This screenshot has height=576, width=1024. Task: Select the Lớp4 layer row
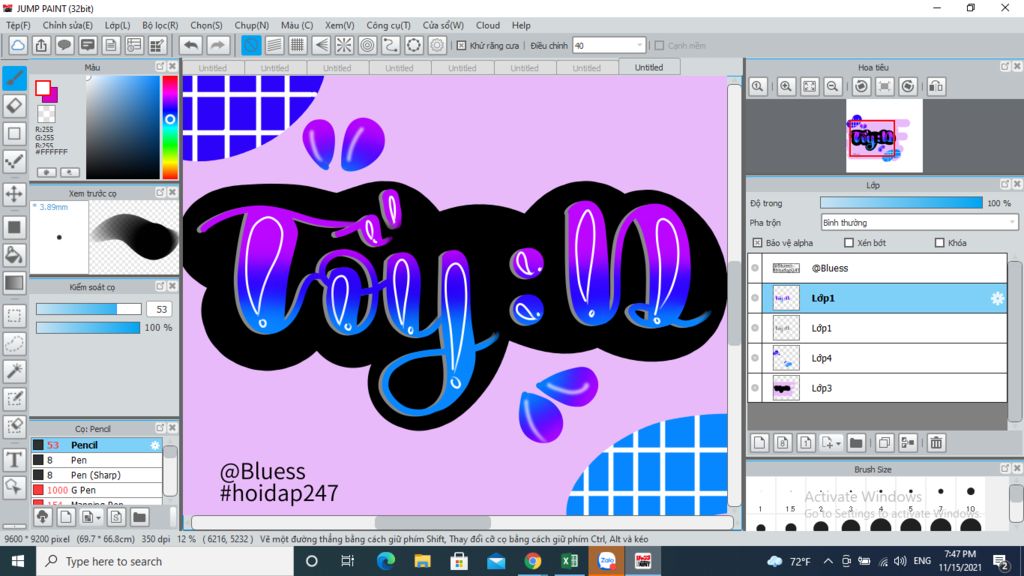tap(878, 358)
